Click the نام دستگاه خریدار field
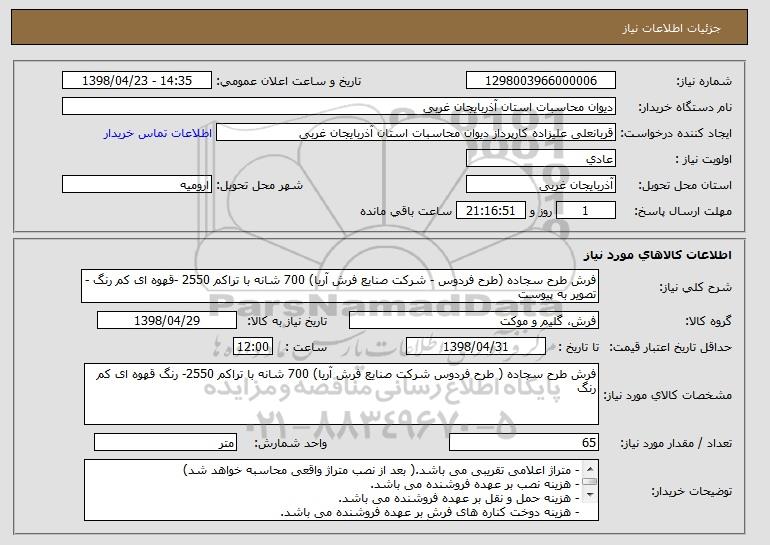The width and height of the screenshot is (770, 545). (339, 107)
